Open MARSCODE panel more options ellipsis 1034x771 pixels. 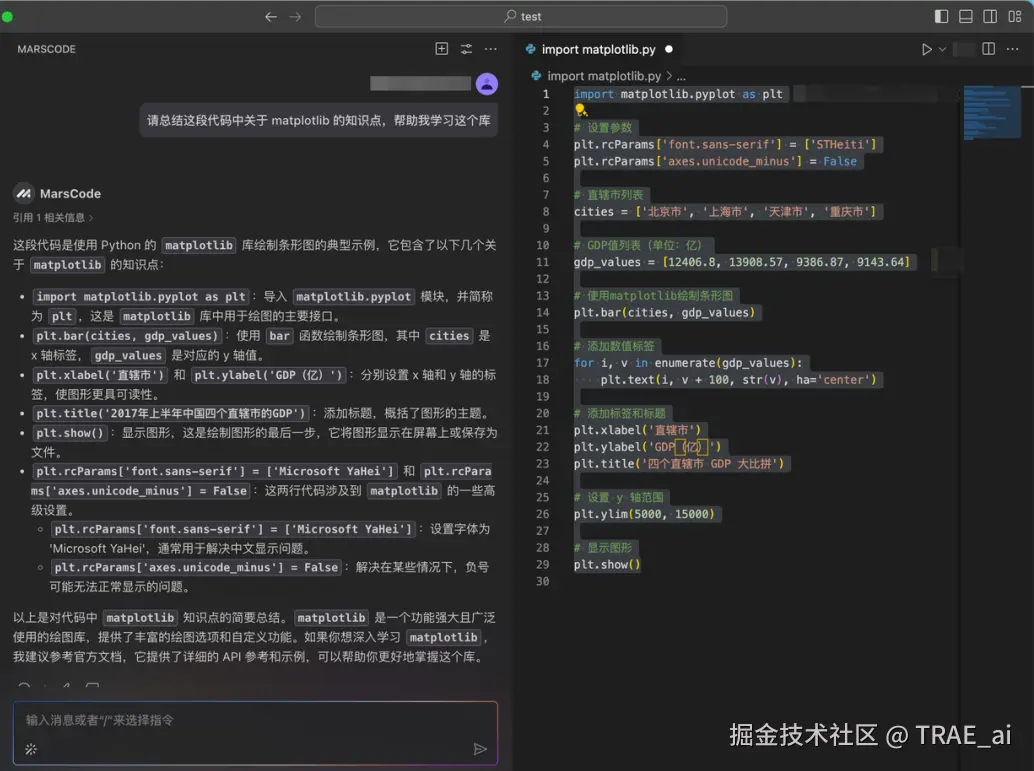coord(490,48)
